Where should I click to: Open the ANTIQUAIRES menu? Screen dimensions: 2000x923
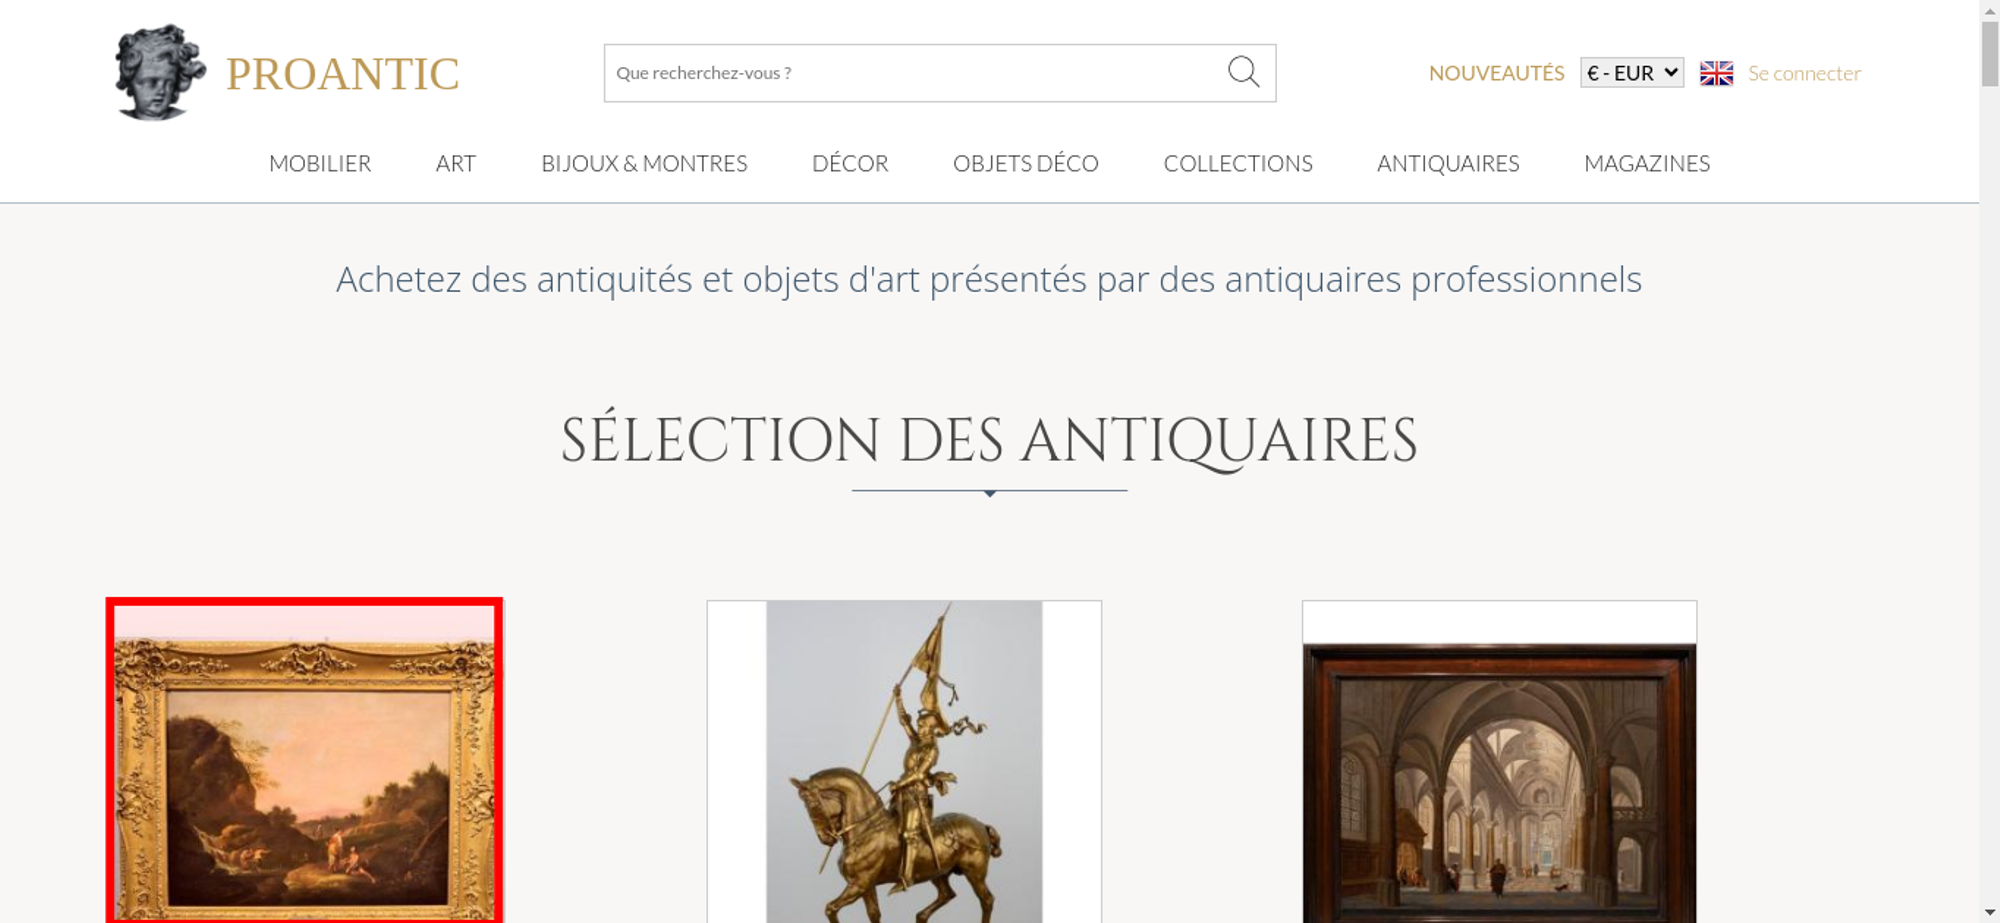coord(1448,163)
